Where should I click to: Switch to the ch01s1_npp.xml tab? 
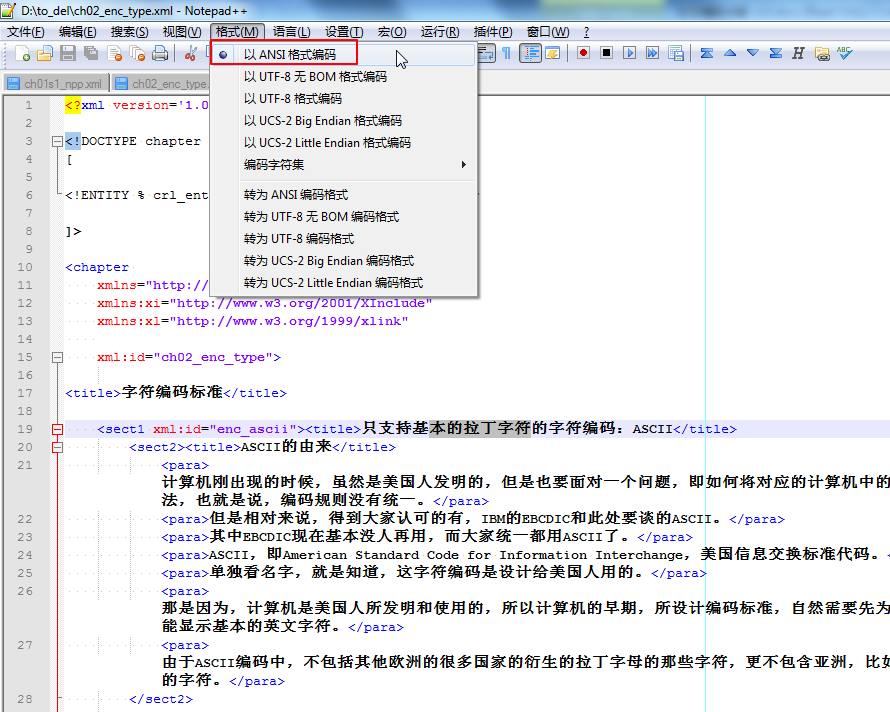(56, 84)
